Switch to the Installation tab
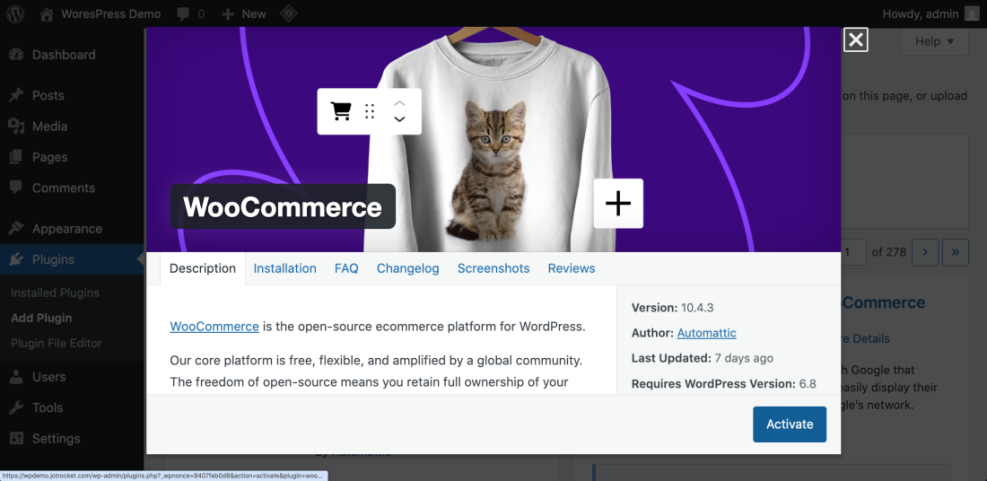 [x=285, y=269]
